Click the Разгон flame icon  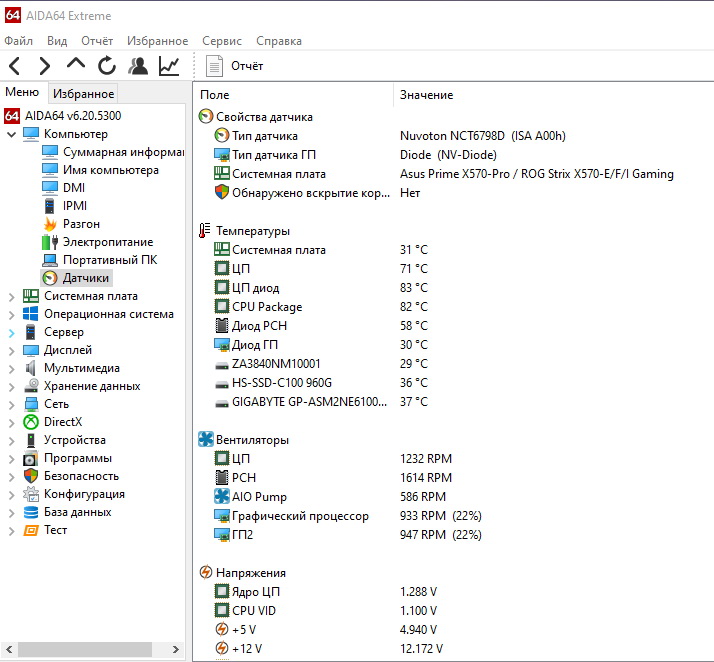(50, 224)
